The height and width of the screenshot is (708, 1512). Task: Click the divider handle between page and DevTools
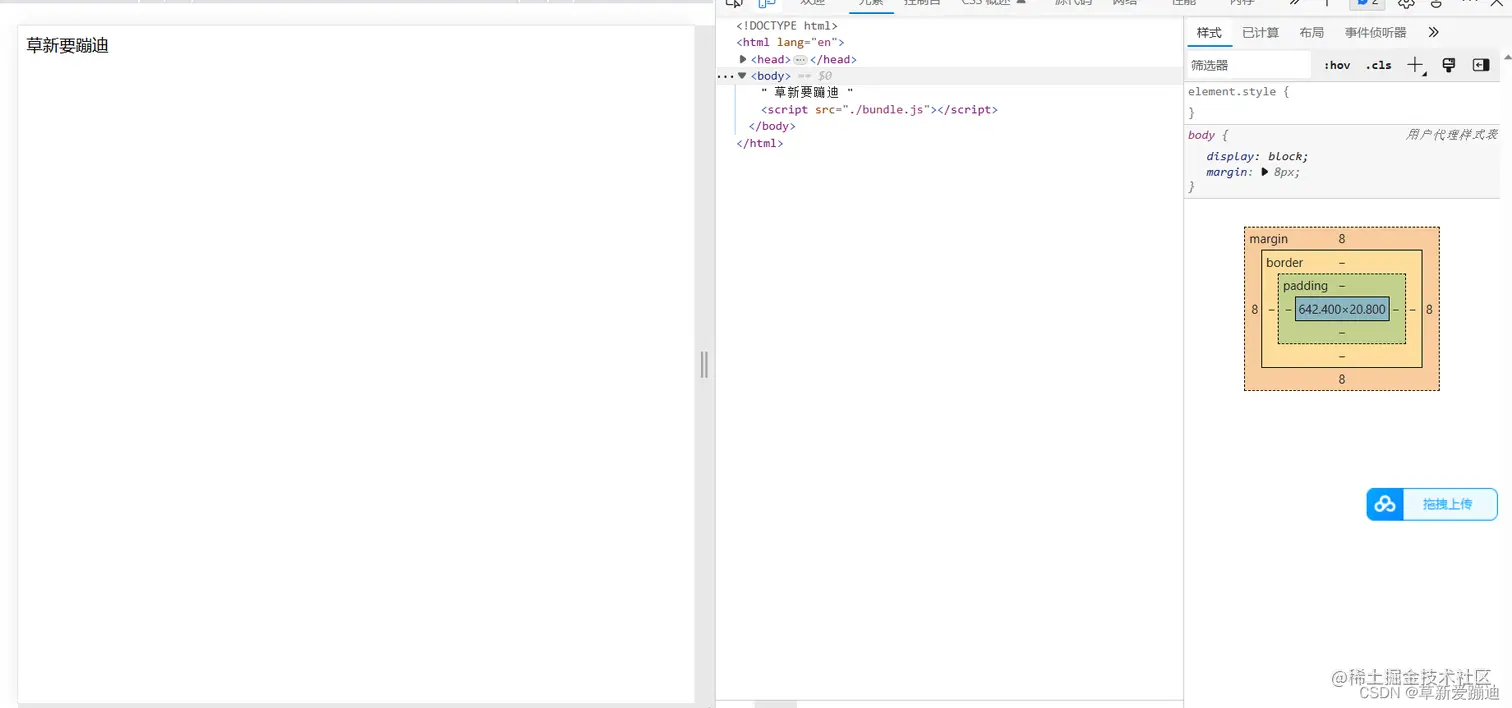pyautogui.click(x=704, y=365)
